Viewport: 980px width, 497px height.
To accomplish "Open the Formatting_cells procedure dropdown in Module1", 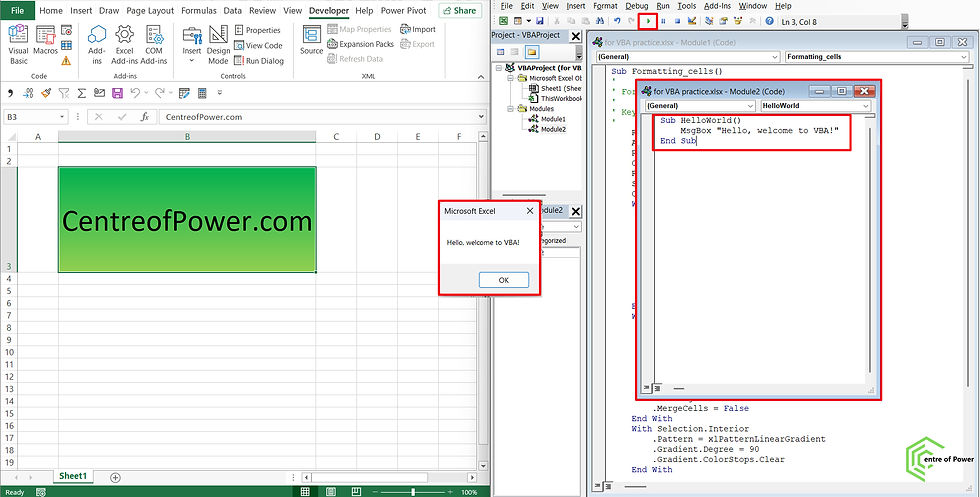I will (x=964, y=57).
